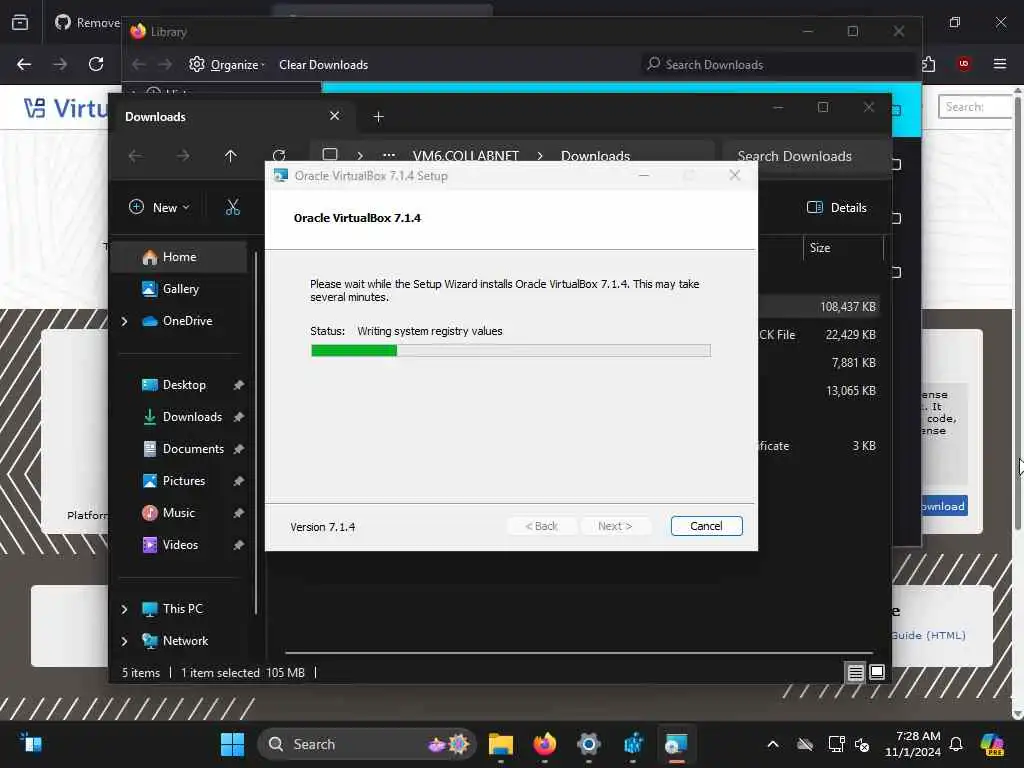Click pin icon next to Documents
The image size is (1024, 768).
(238, 449)
